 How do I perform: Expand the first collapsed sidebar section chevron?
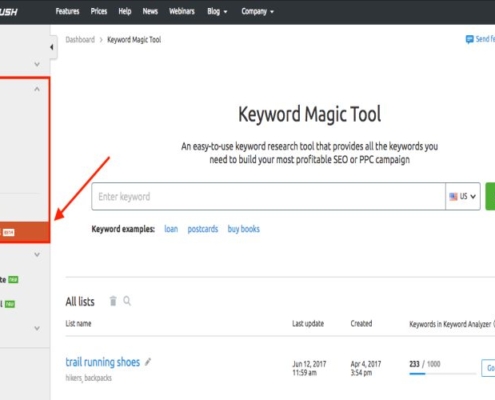(x=37, y=64)
